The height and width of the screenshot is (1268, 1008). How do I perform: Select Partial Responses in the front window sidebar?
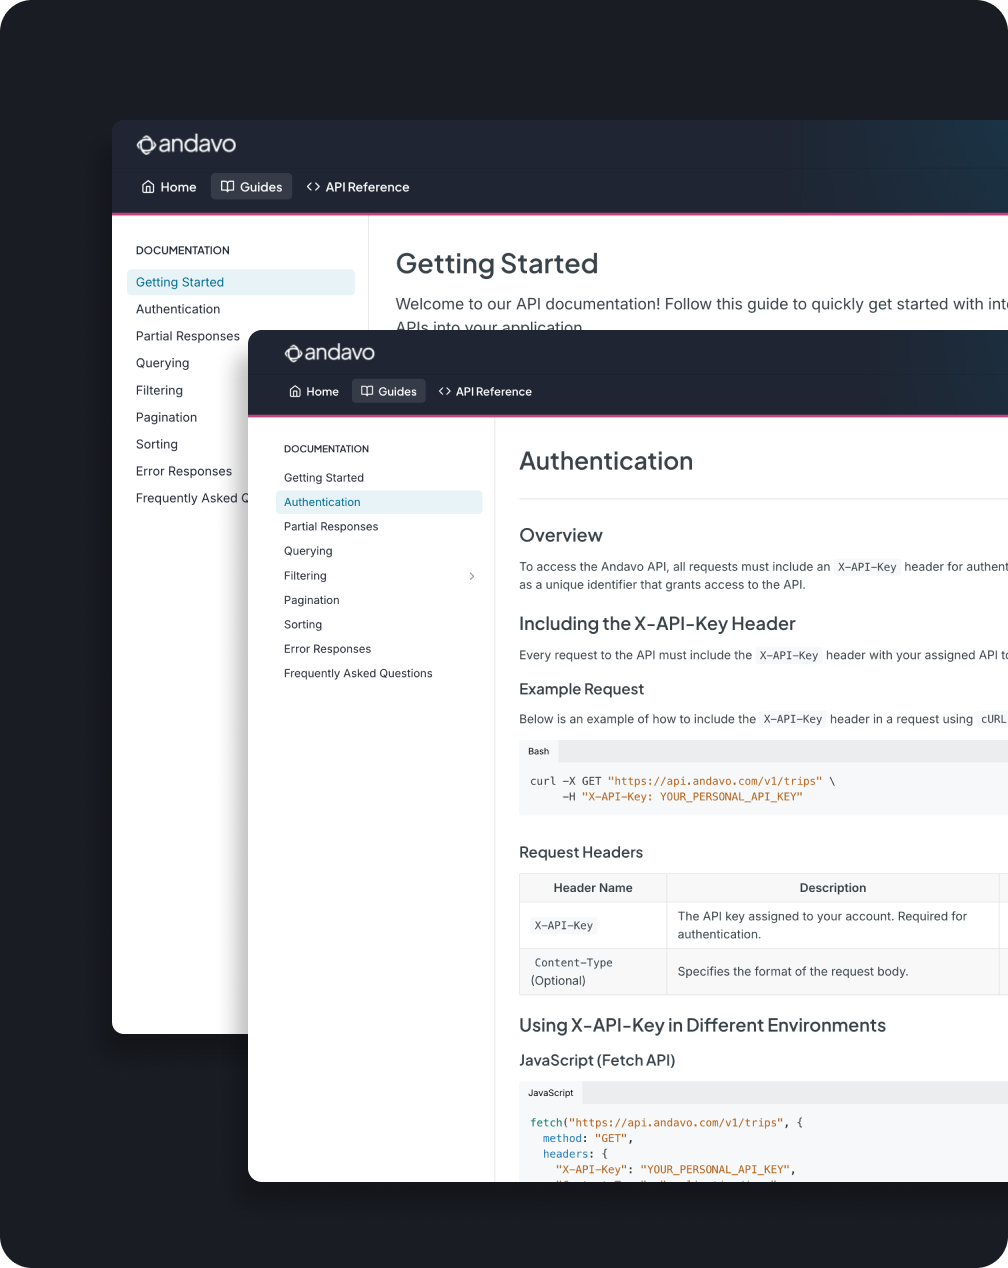(331, 527)
